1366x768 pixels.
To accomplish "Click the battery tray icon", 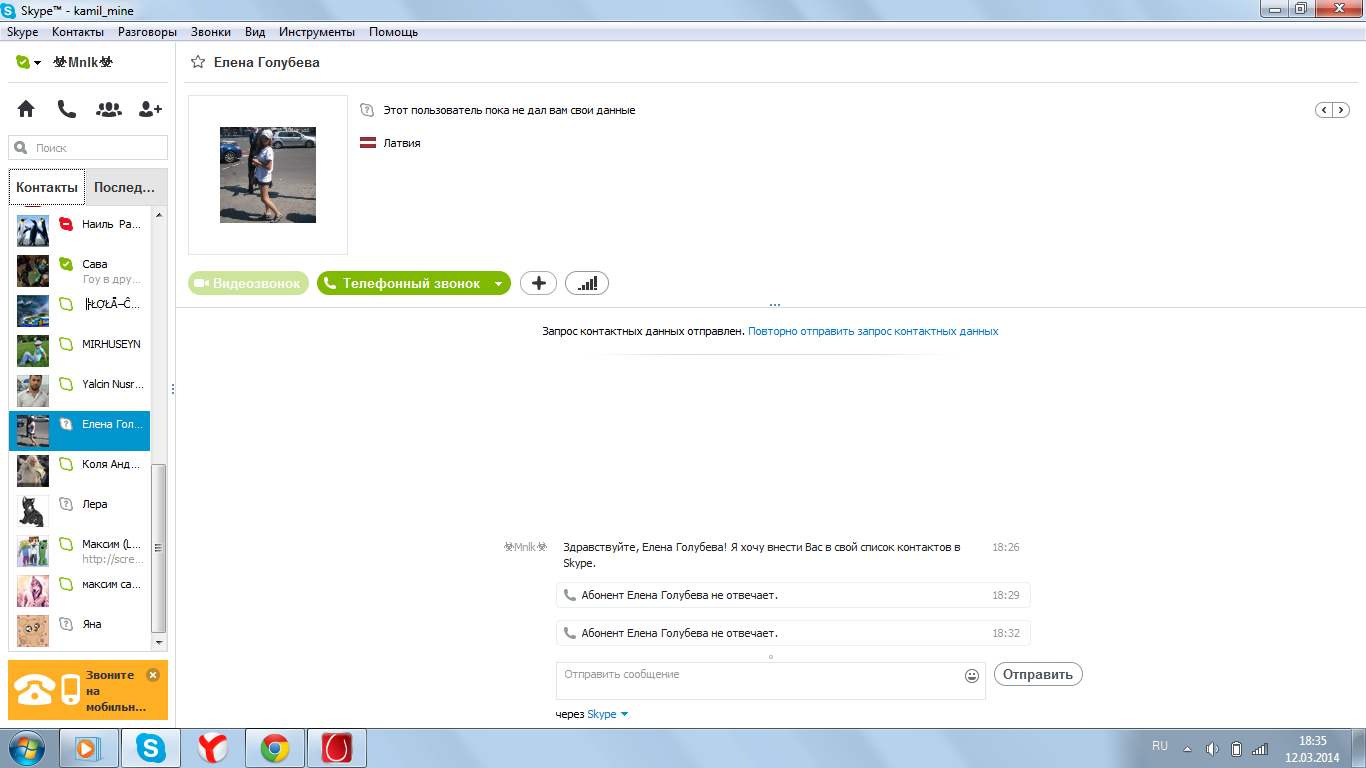I will click(1237, 748).
